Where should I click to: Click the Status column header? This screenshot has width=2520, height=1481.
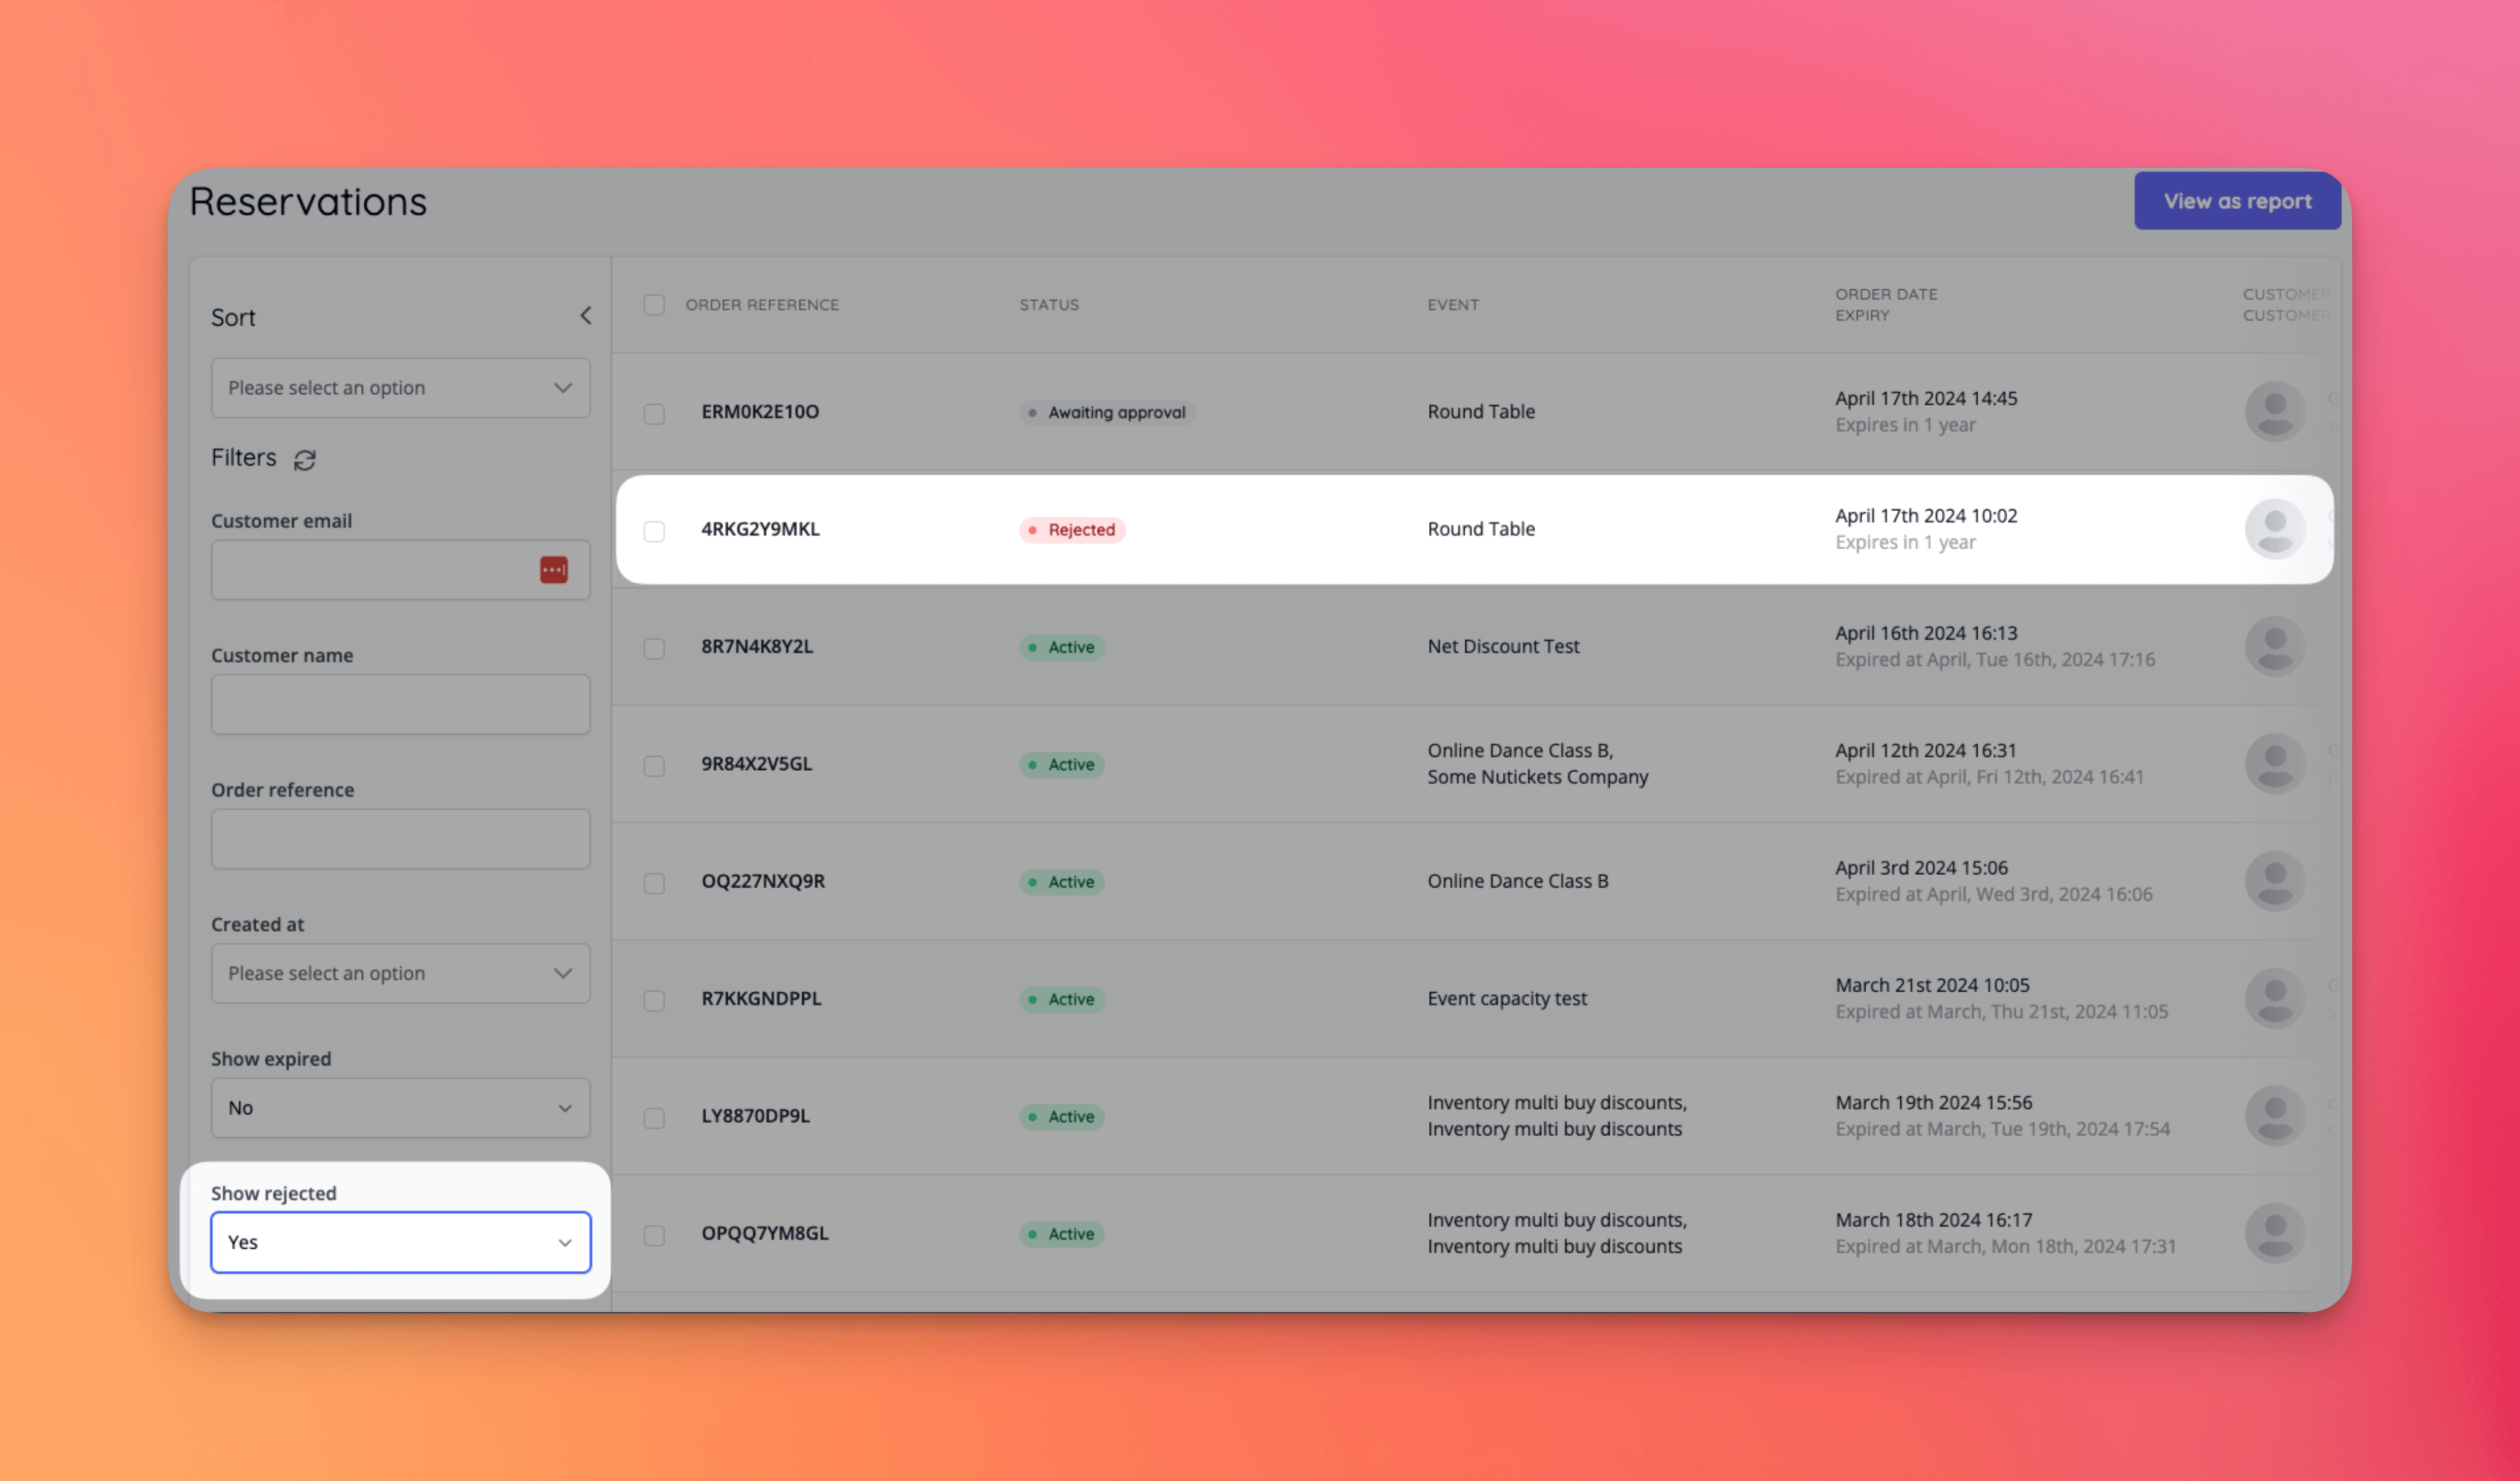[x=1049, y=305]
